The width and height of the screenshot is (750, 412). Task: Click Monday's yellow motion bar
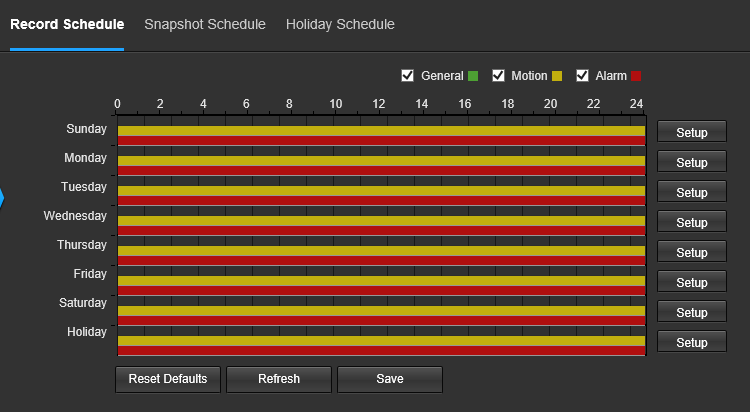(x=381, y=161)
